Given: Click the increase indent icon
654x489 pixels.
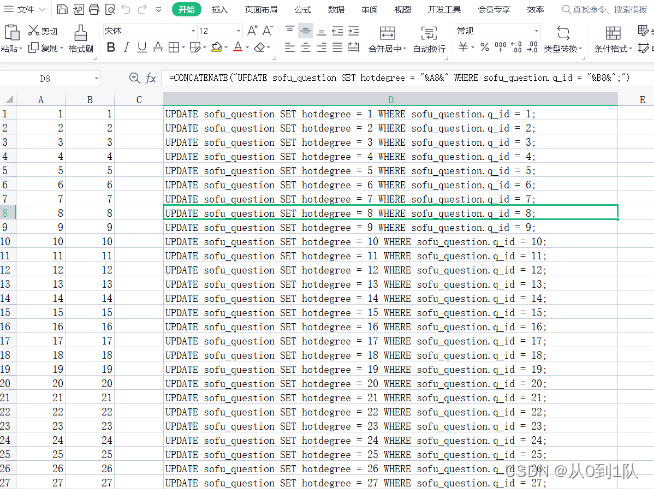Looking at the screenshot, I should 354,30.
